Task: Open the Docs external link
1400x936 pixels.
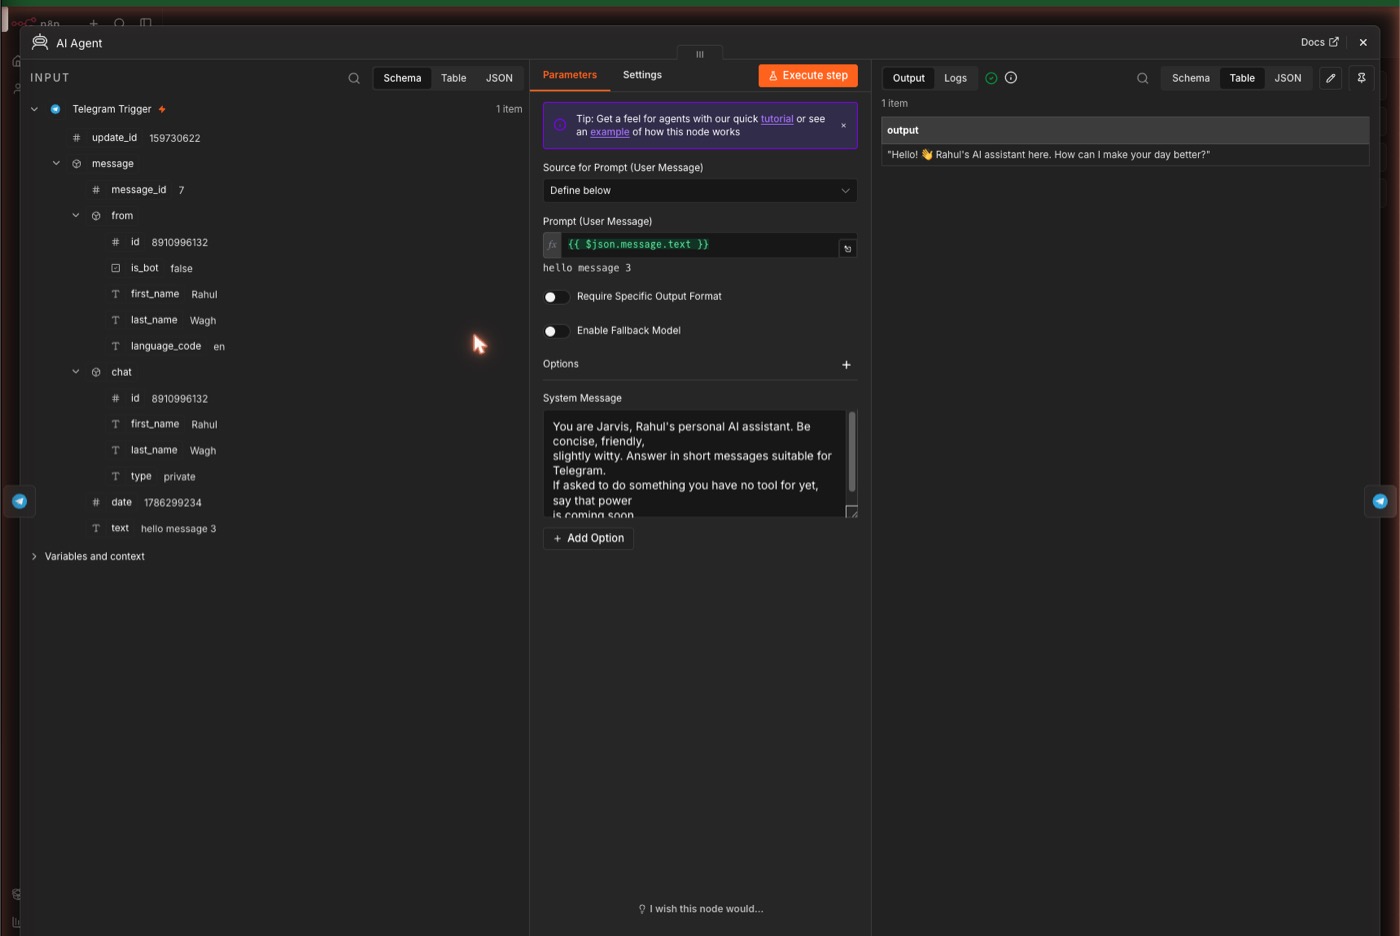Action: point(1319,42)
